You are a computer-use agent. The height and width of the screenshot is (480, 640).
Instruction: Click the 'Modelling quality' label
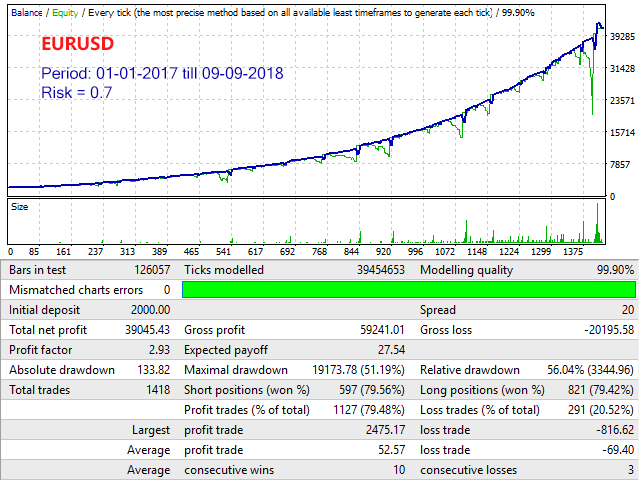click(466, 270)
